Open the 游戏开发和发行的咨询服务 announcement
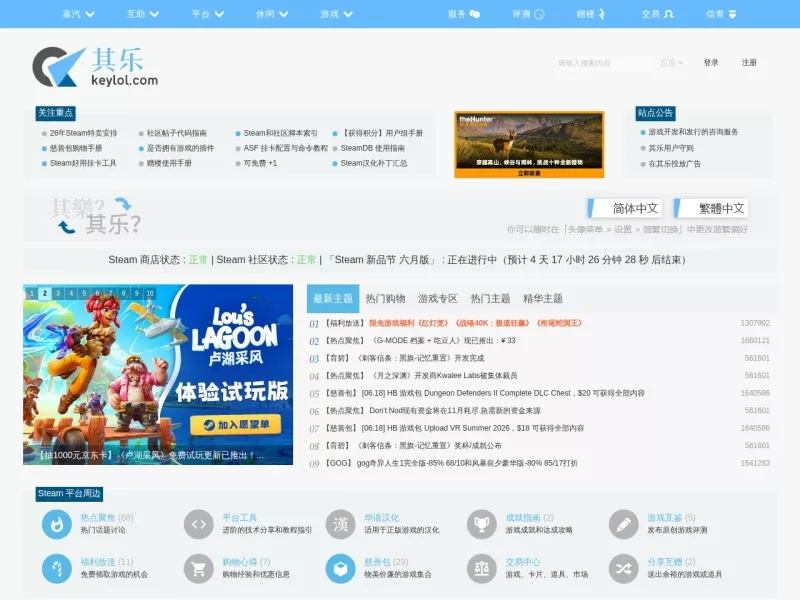 click(693, 132)
